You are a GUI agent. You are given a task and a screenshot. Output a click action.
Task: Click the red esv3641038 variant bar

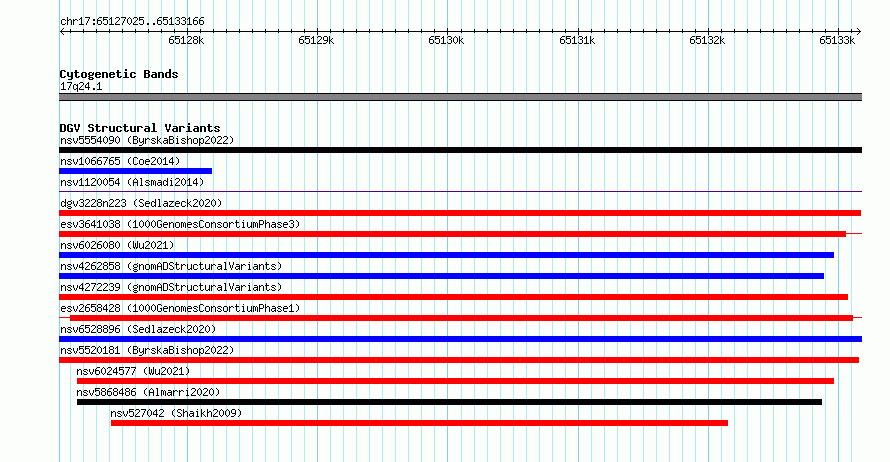[452, 234]
